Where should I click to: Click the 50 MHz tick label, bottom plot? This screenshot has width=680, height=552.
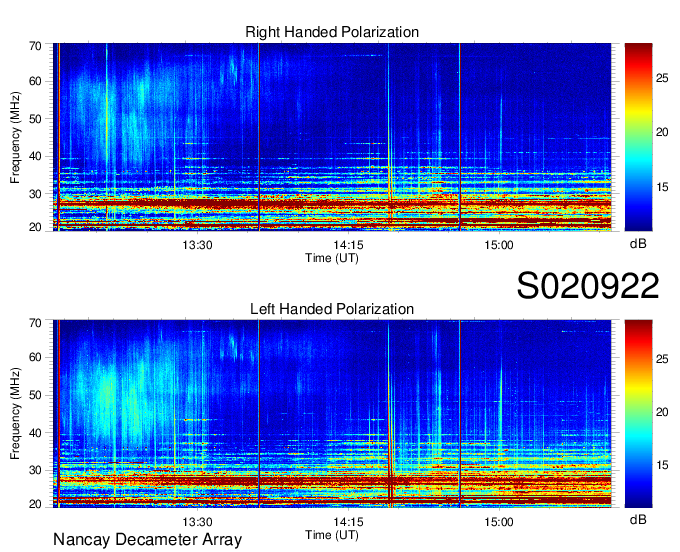click(x=35, y=395)
